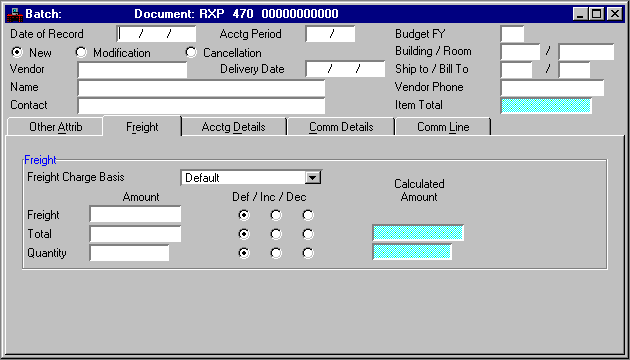Click the Vendor input field
The width and height of the screenshot is (630, 360).
[x=132, y=70]
